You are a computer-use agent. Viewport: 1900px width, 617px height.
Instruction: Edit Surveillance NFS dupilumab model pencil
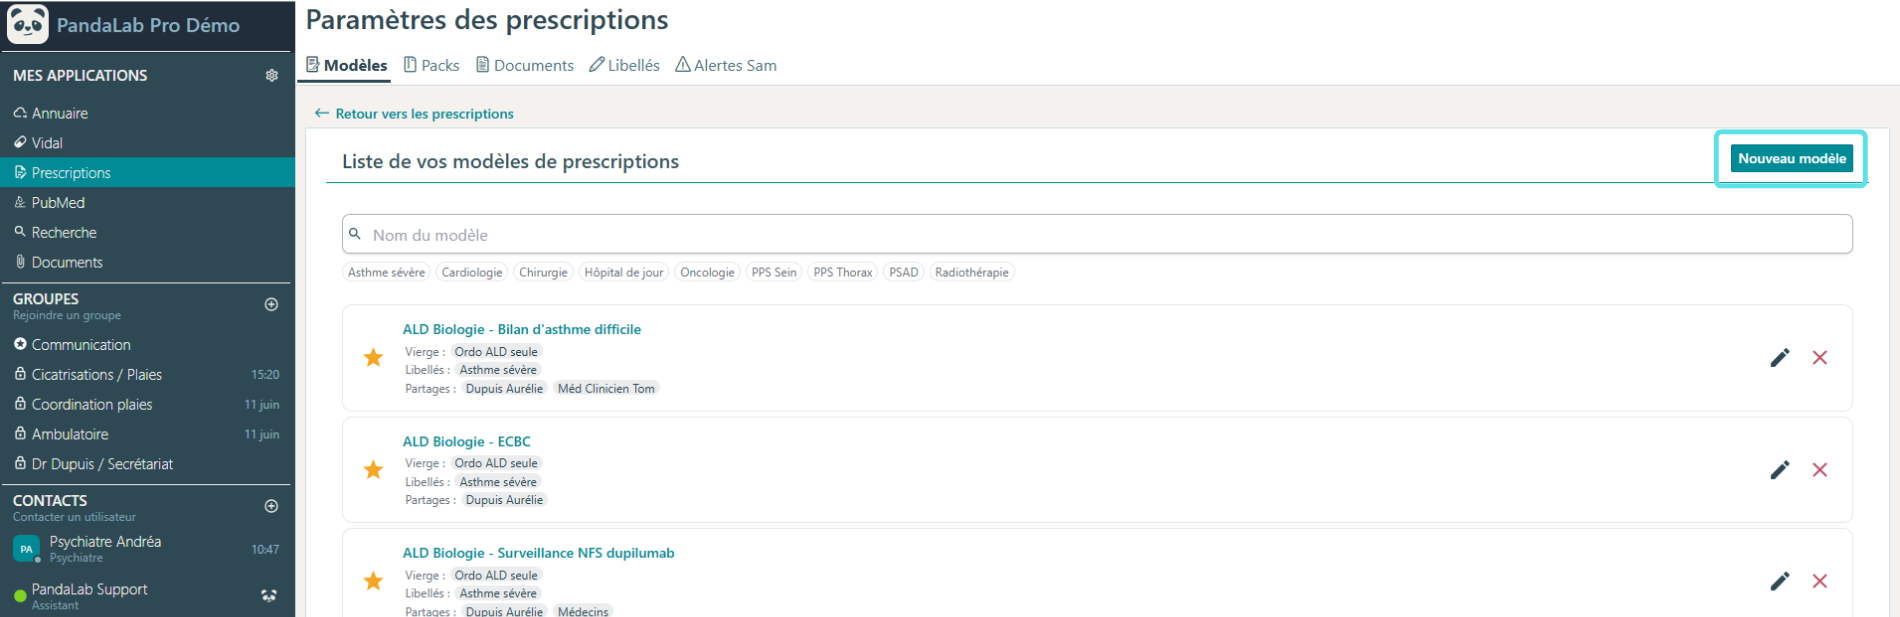click(1780, 581)
